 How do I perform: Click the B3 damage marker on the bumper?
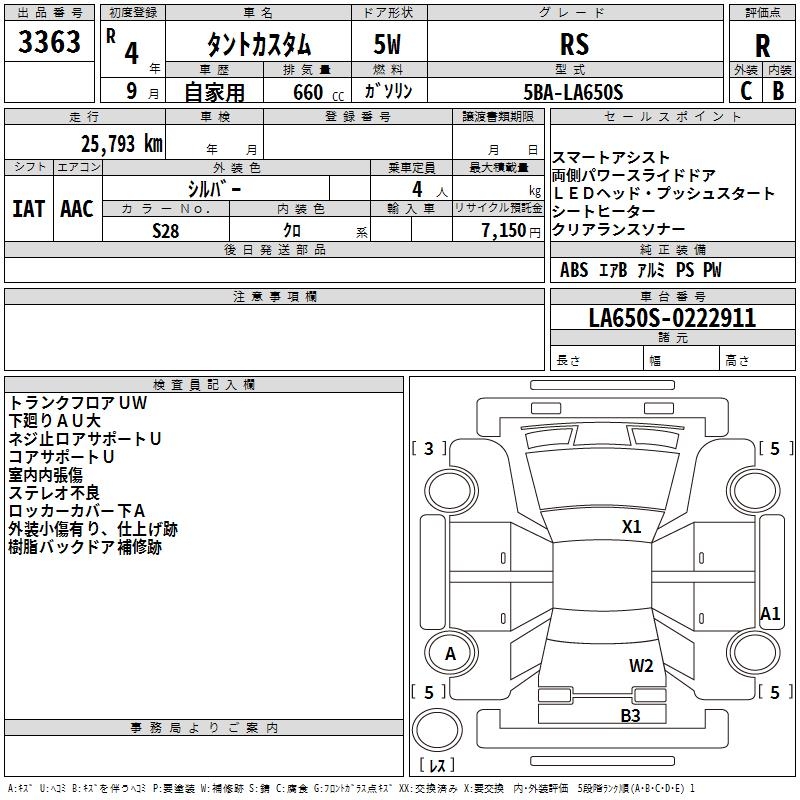[x=630, y=715]
